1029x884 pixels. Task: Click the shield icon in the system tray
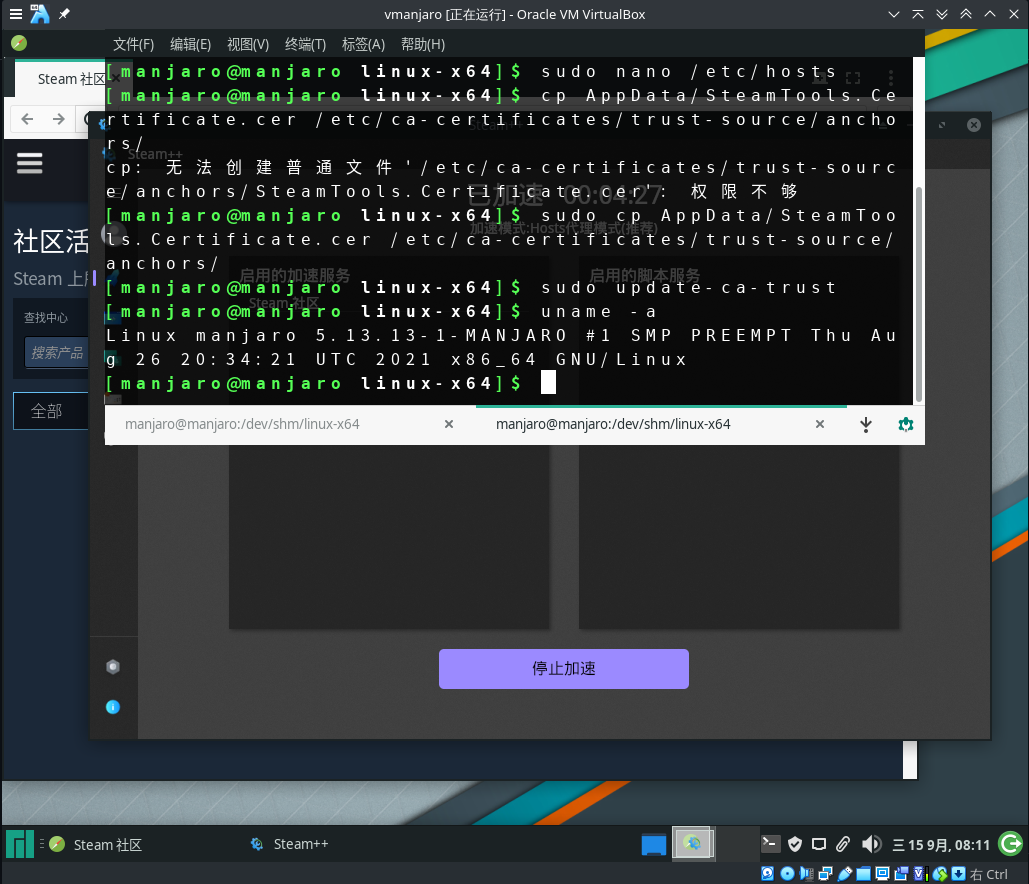click(794, 843)
